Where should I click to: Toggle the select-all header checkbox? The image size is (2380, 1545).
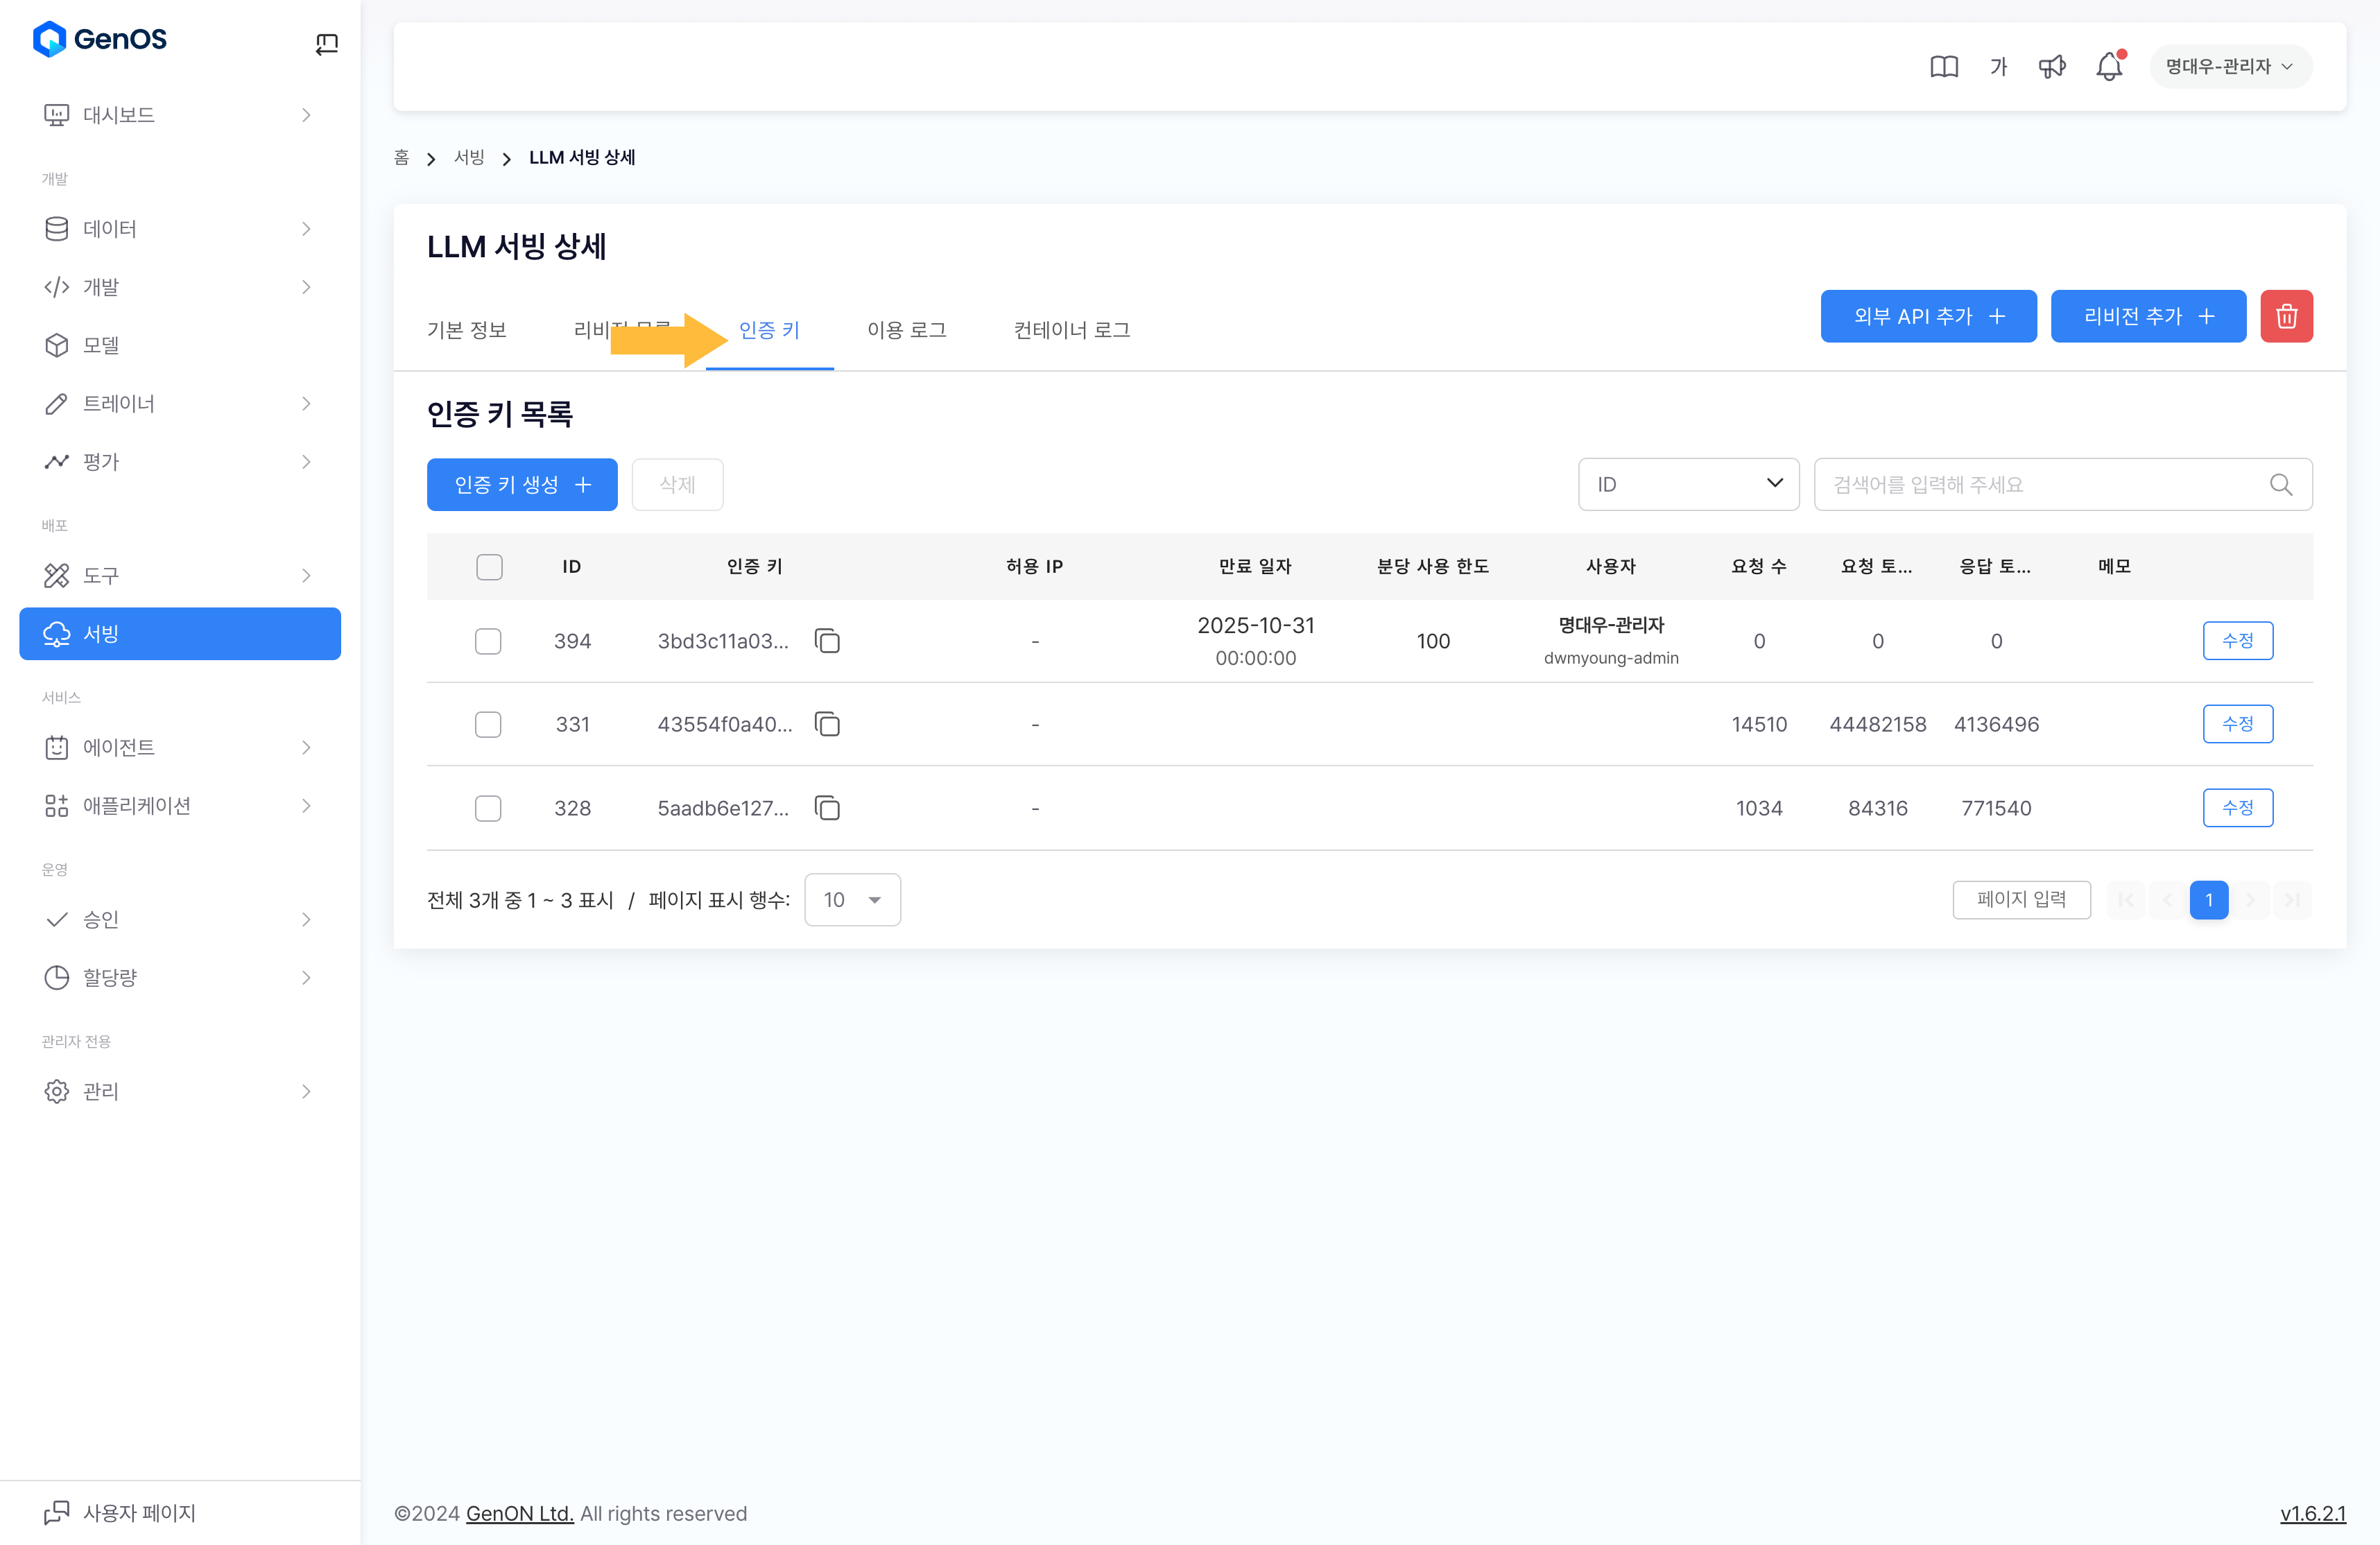489,567
